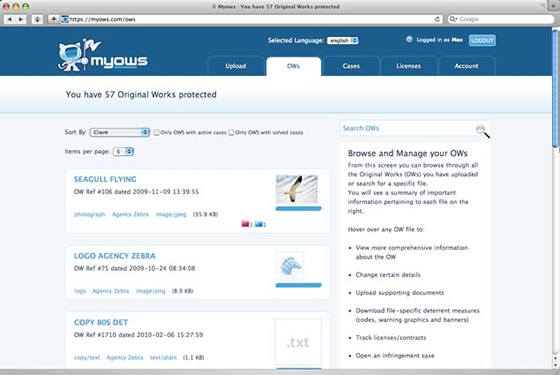Click the page vertical scrollbar
560x375 pixels.
[555, 89]
